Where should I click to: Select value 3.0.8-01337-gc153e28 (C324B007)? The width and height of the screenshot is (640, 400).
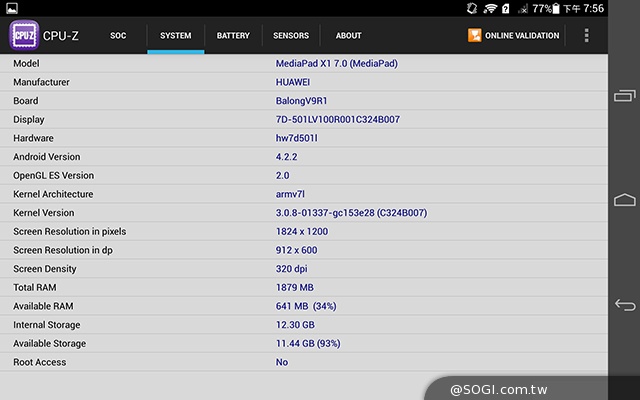(x=351, y=213)
